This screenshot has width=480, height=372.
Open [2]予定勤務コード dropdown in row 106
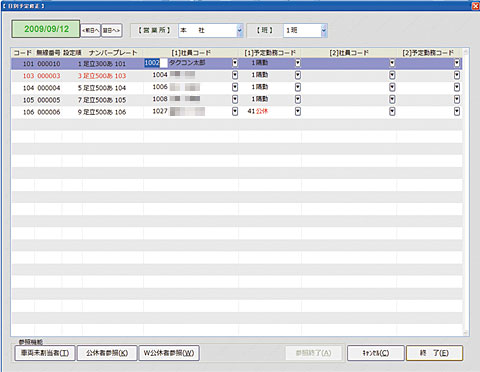tap(457, 111)
